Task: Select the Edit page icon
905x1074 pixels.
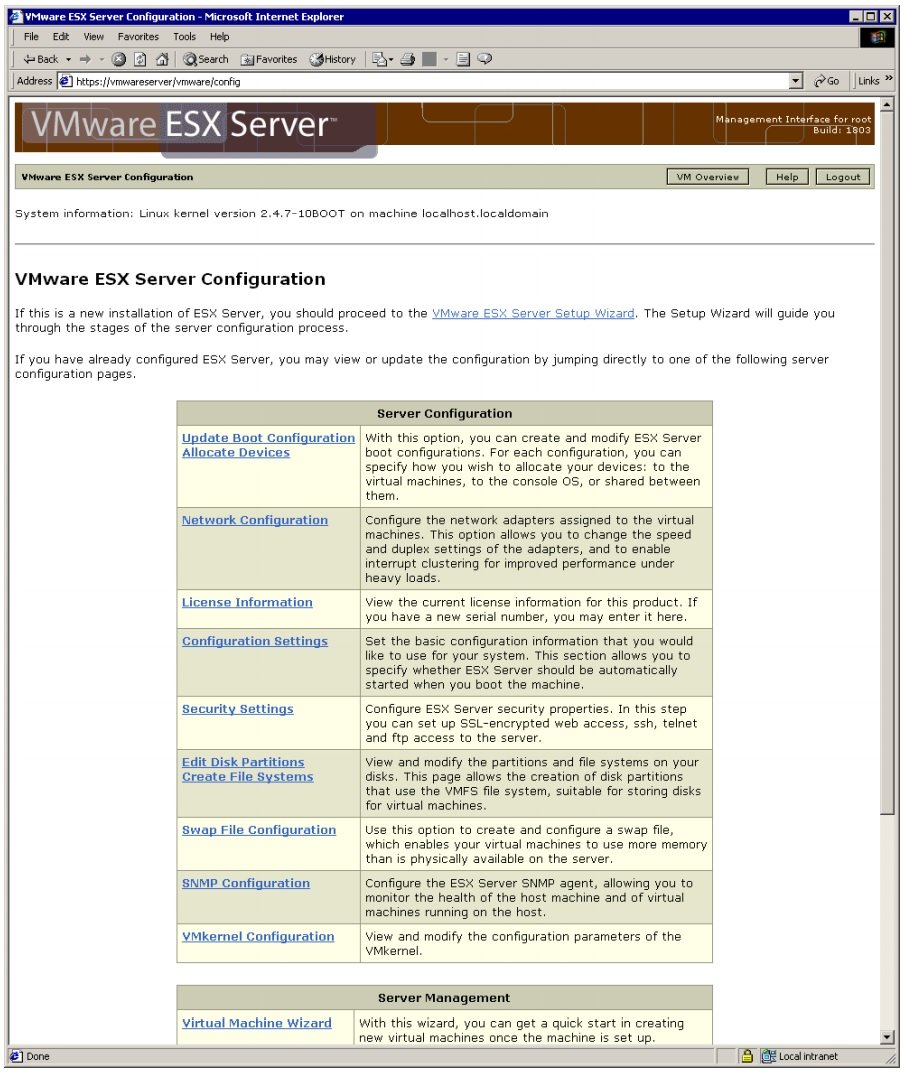Action: click(462, 58)
